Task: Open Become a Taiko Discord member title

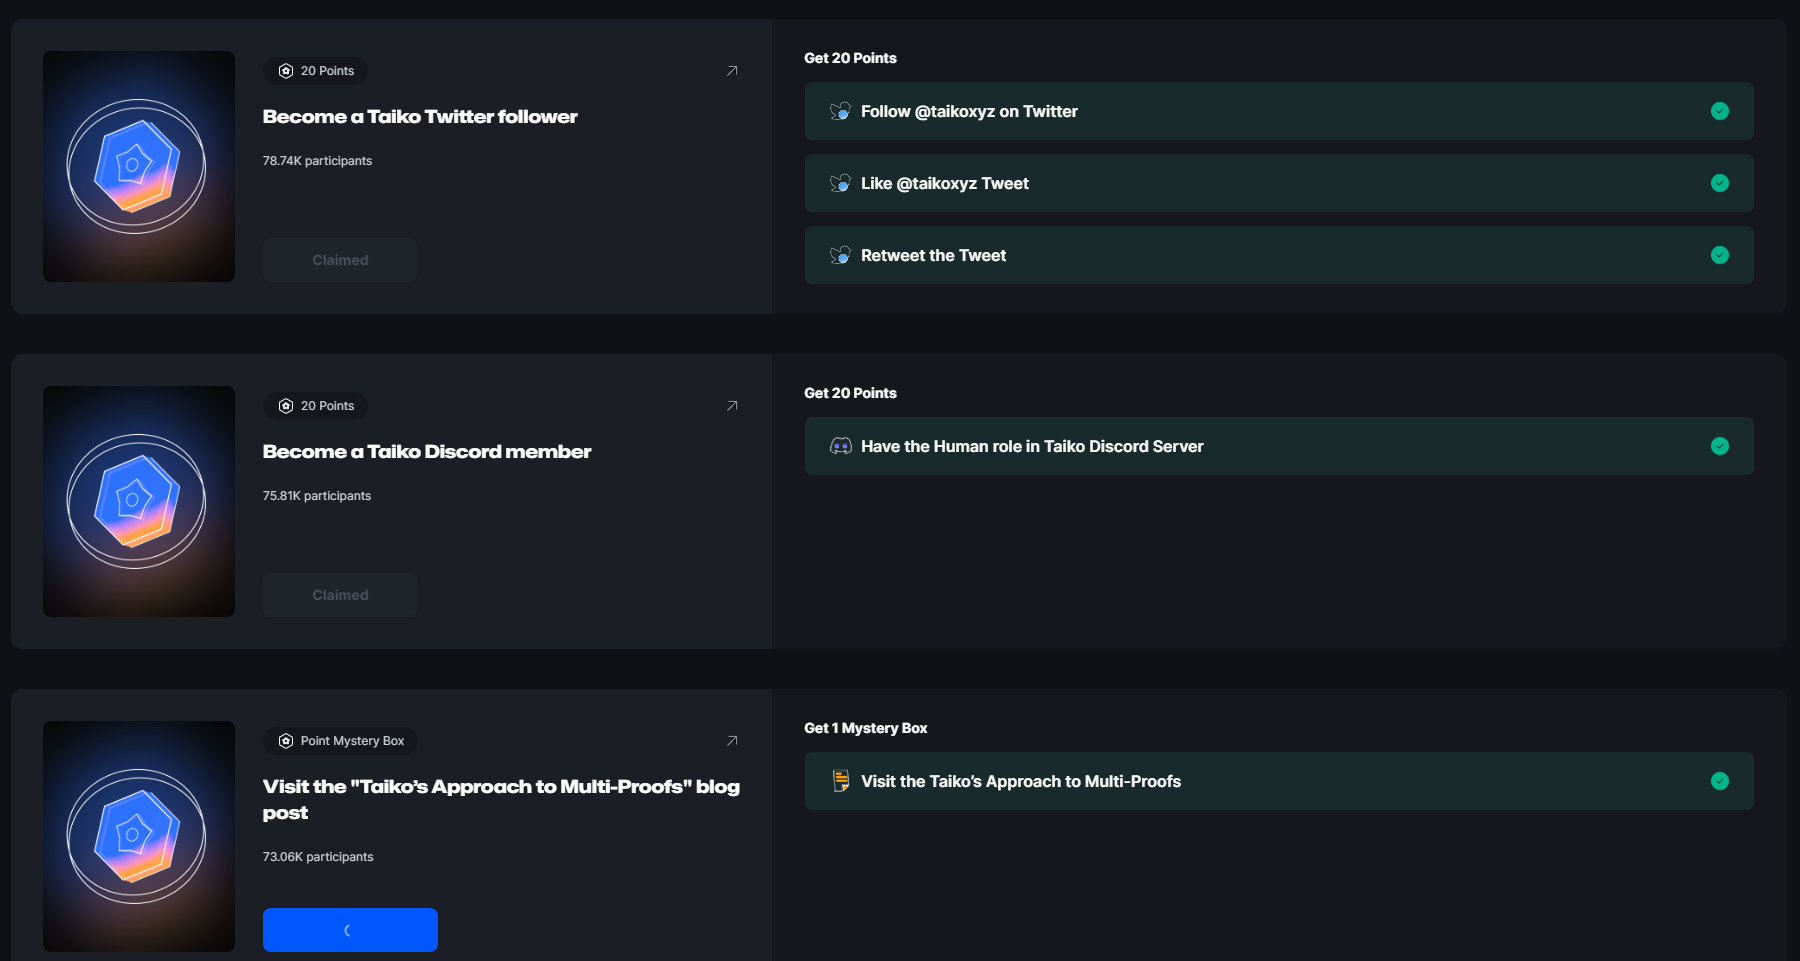Action: [427, 452]
